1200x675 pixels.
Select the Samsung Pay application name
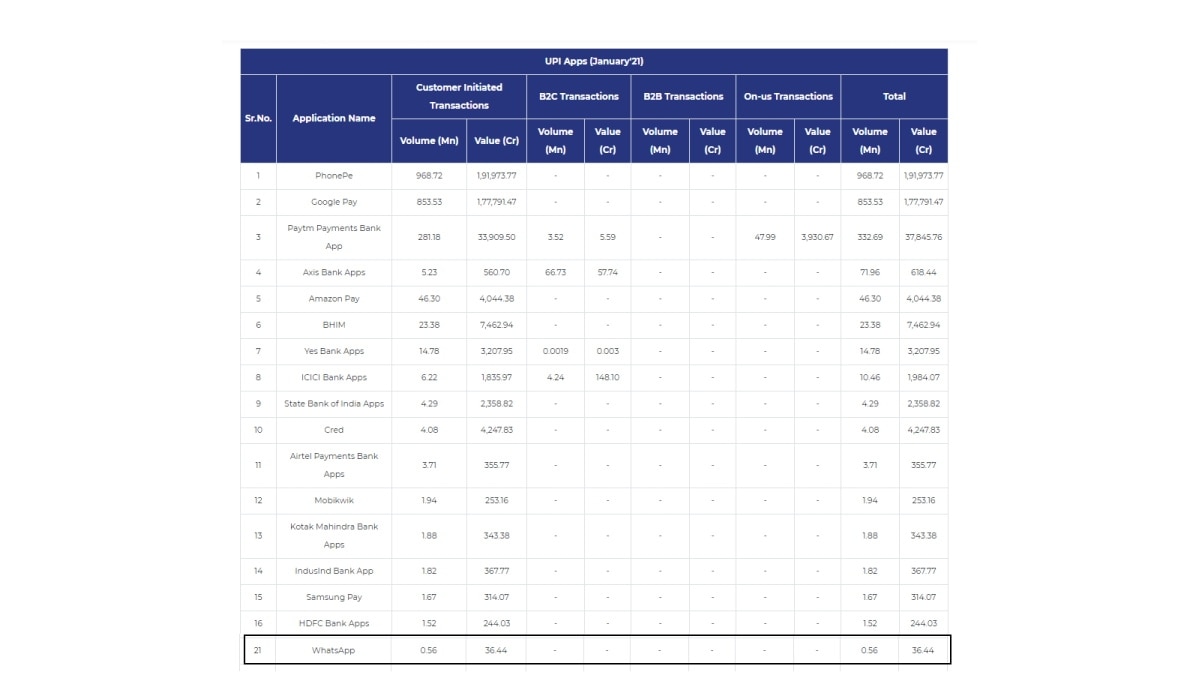(x=334, y=597)
